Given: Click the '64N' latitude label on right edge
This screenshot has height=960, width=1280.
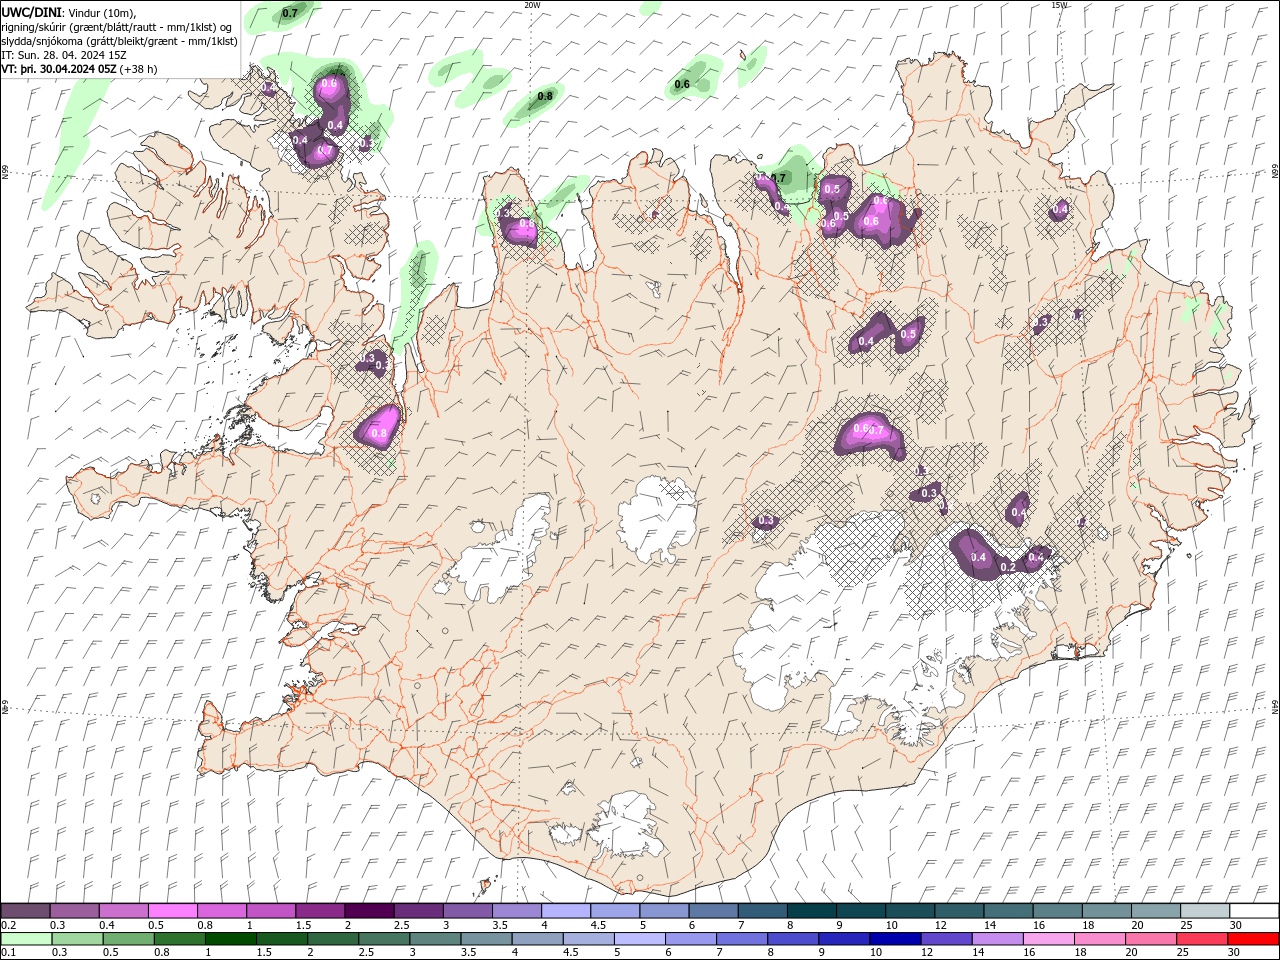Looking at the screenshot, I should (x=1275, y=706).
